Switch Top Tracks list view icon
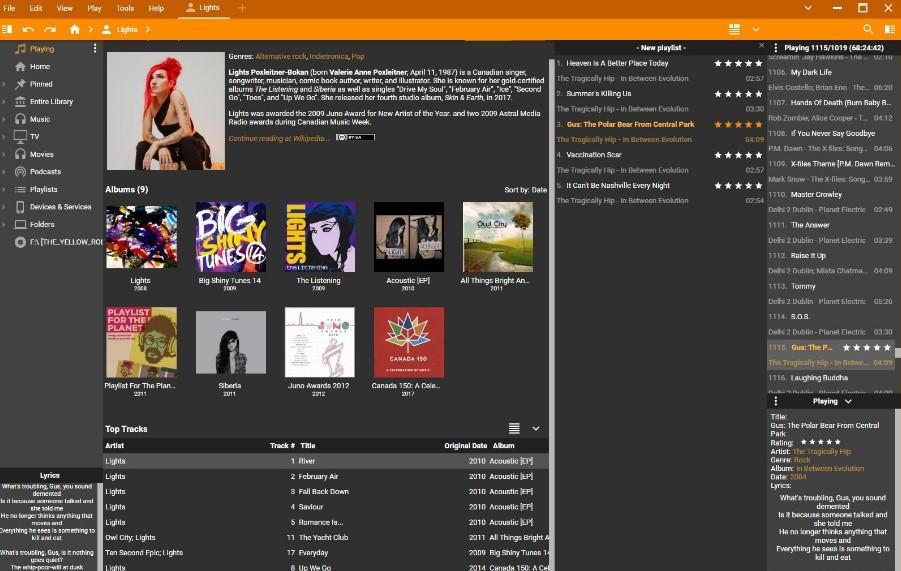Viewport: 901px width, 571px height. tap(514, 429)
